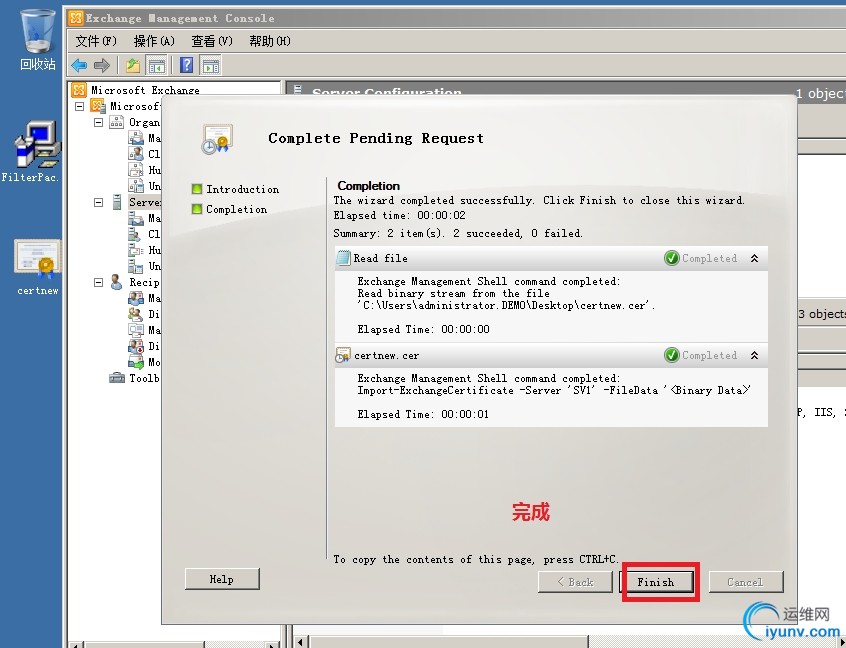Click the up one level folder icon
The image size is (846, 648).
(133, 66)
